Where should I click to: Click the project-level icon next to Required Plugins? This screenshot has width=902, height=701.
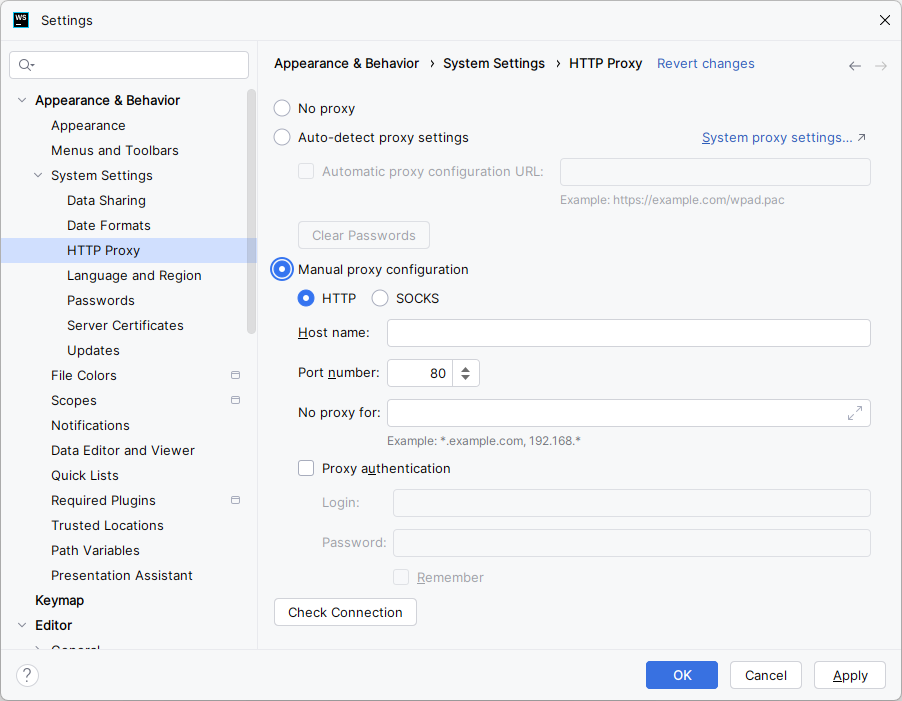235,500
